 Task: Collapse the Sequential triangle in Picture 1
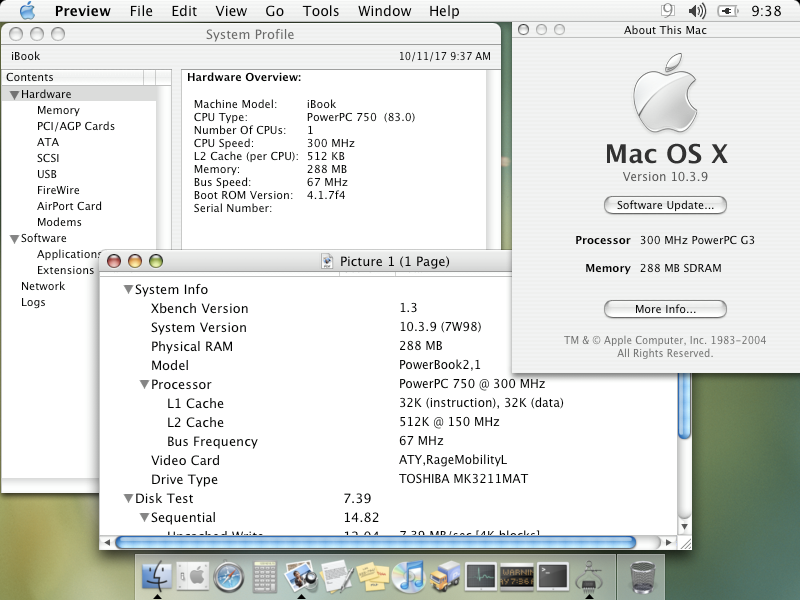pos(144,517)
